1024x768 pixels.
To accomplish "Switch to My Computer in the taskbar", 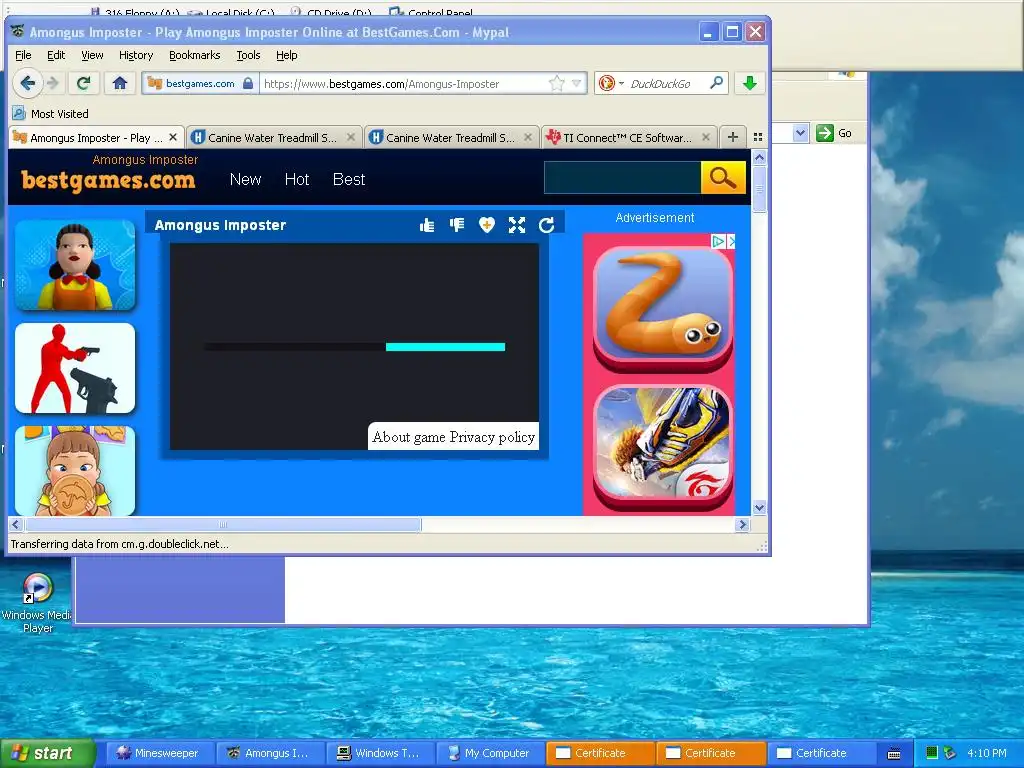I will coord(488,753).
